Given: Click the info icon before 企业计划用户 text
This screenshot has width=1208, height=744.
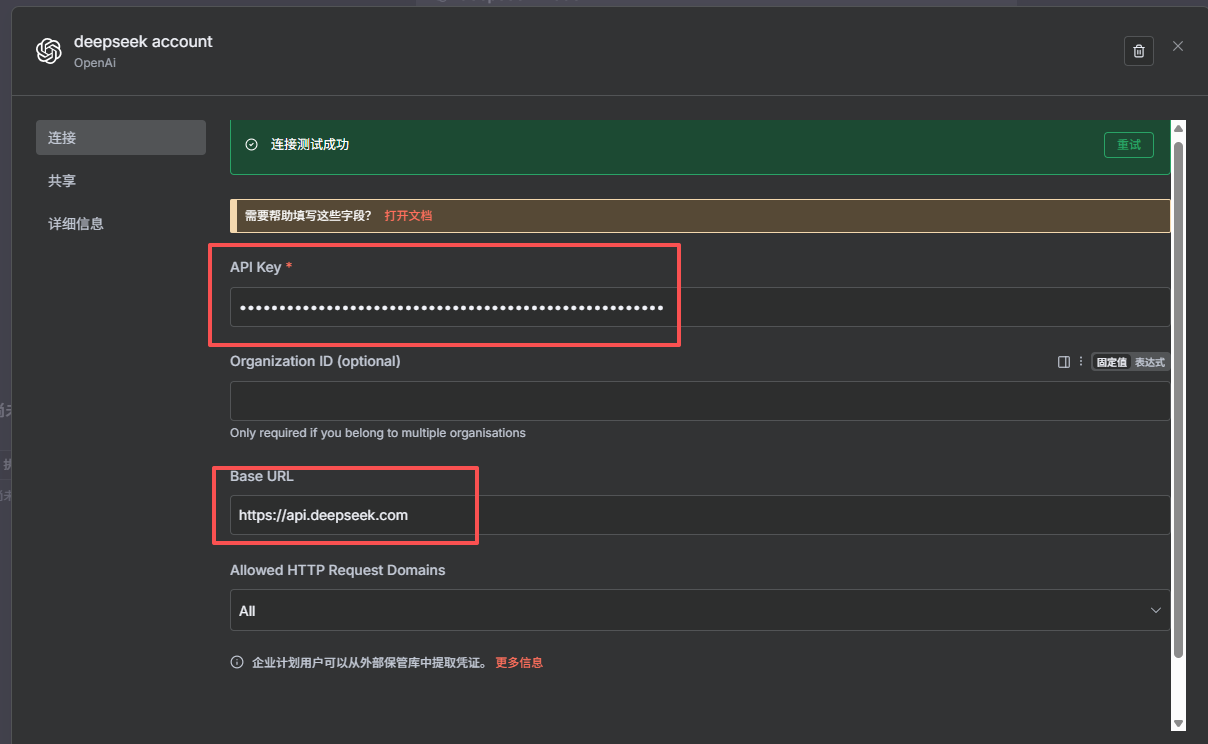Looking at the screenshot, I should click(237, 662).
